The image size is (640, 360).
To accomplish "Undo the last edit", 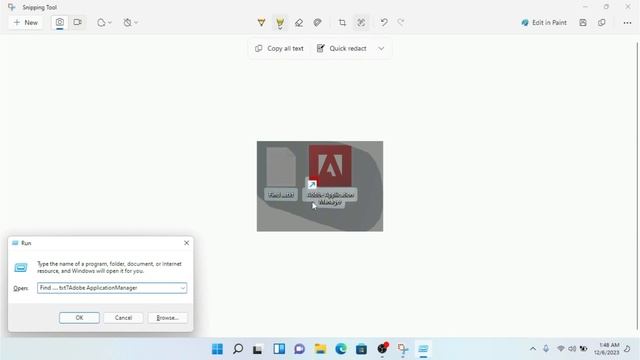I will 384,22.
